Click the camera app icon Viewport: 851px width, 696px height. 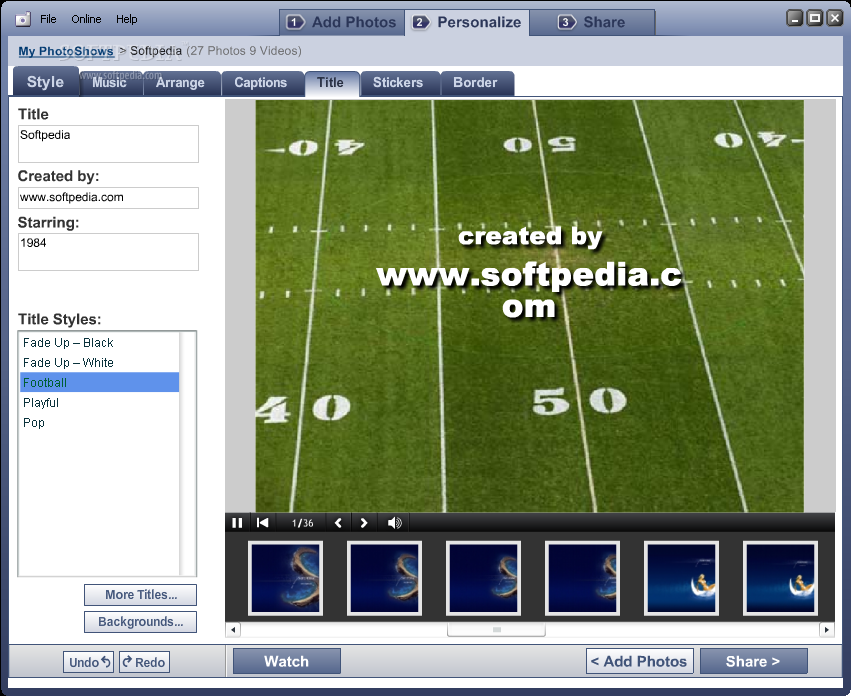coord(23,20)
